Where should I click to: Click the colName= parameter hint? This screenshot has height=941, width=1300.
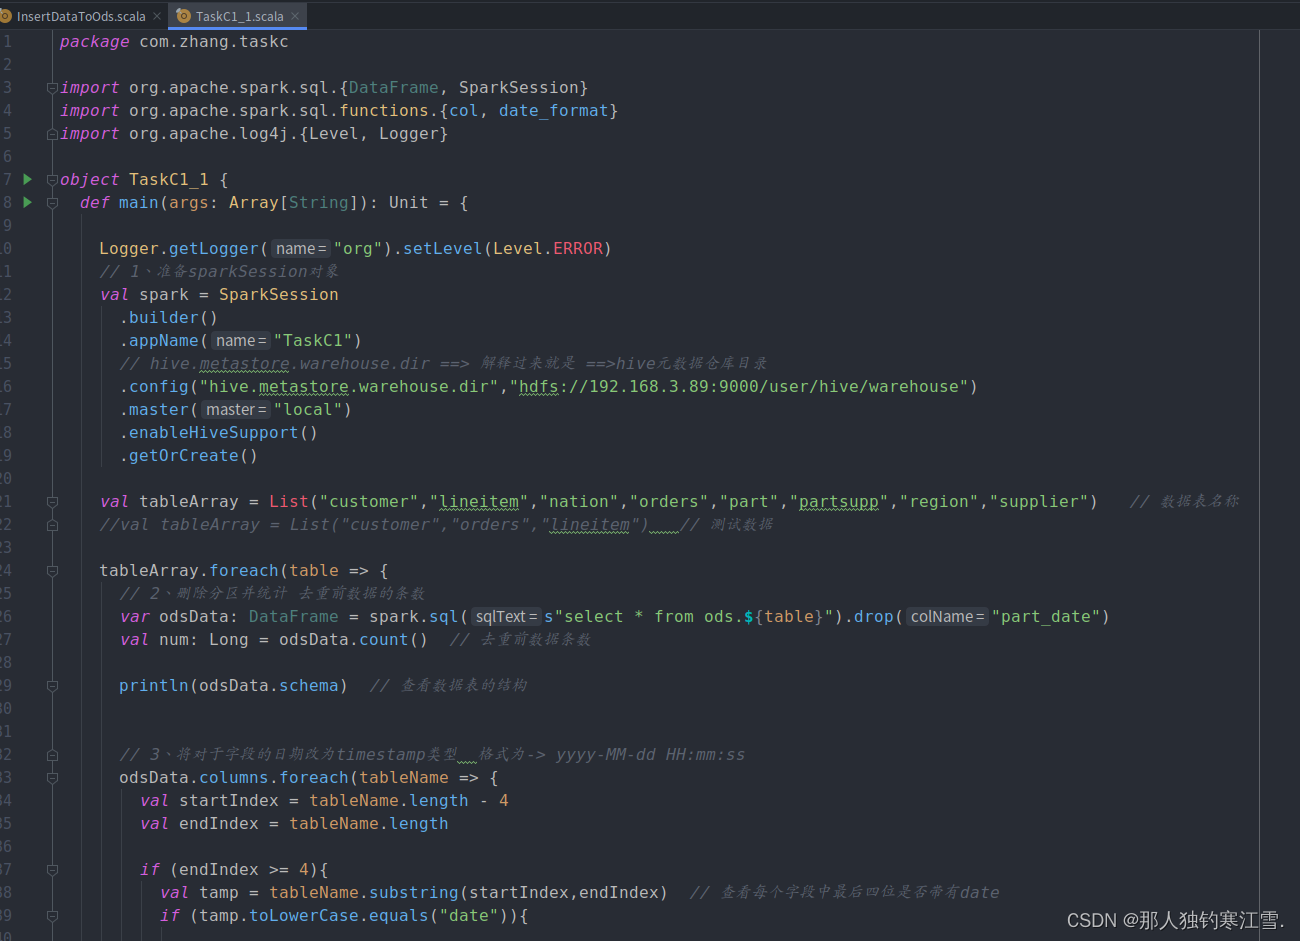tap(947, 617)
